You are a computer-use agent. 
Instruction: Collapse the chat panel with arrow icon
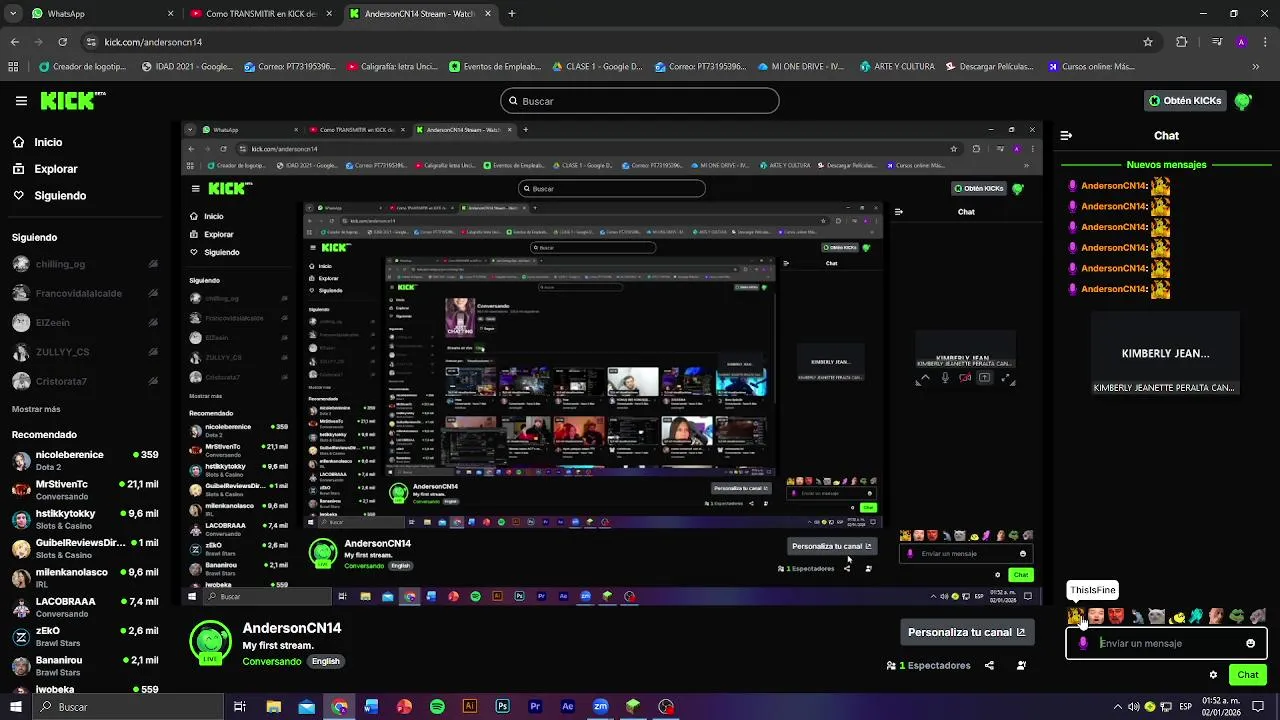[x=1066, y=135]
